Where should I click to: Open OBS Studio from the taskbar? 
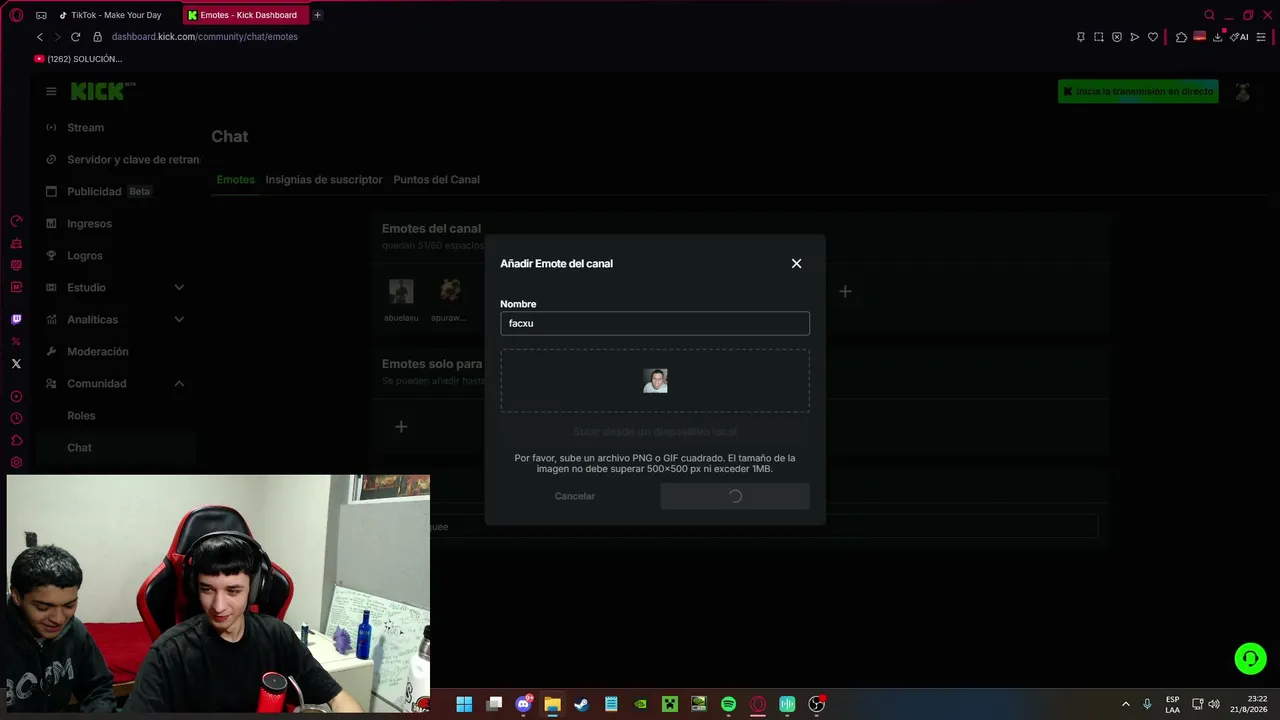point(817,704)
